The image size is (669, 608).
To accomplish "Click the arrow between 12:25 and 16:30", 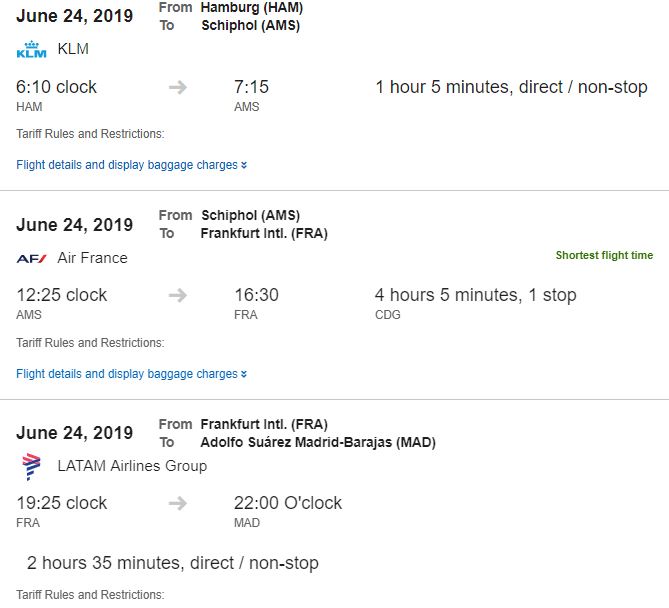I will 178,295.
